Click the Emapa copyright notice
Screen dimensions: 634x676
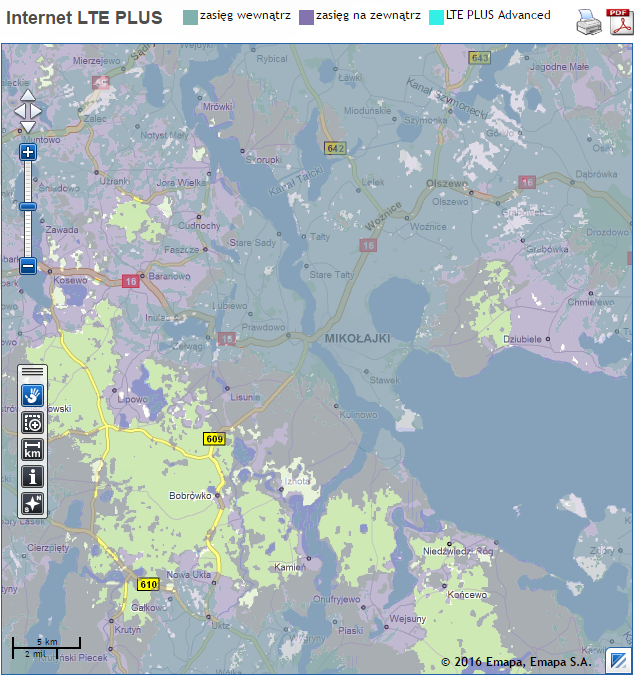(516, 662)
